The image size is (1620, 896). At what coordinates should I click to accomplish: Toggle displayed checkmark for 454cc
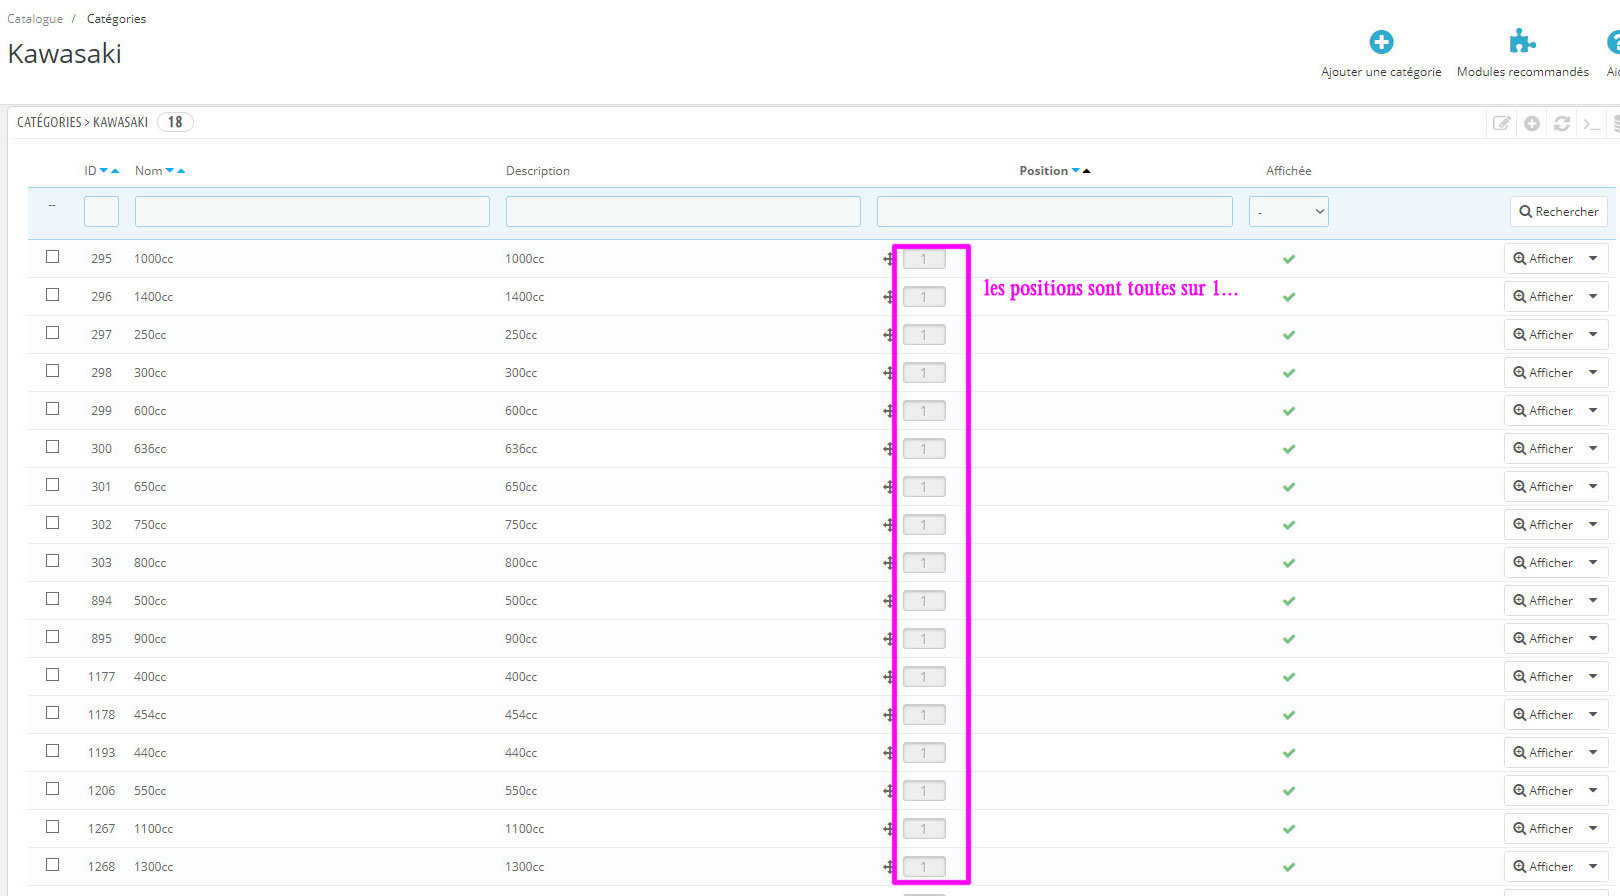click(1289, 715)
